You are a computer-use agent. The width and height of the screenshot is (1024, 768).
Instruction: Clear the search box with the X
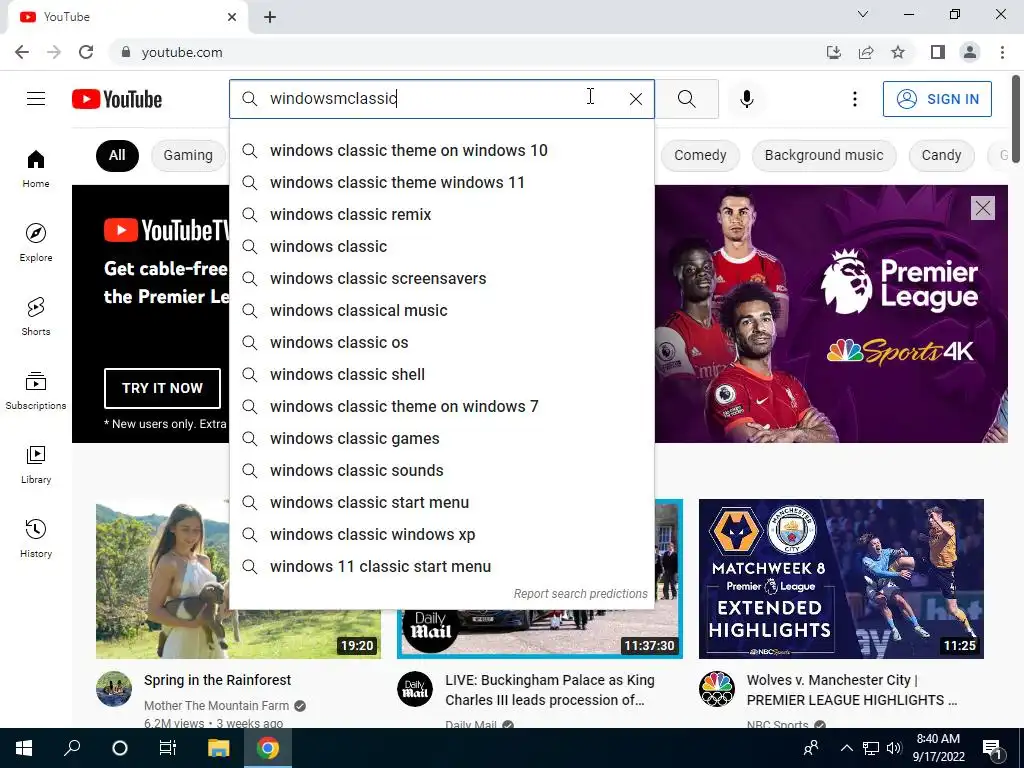(x=635, y=99)
